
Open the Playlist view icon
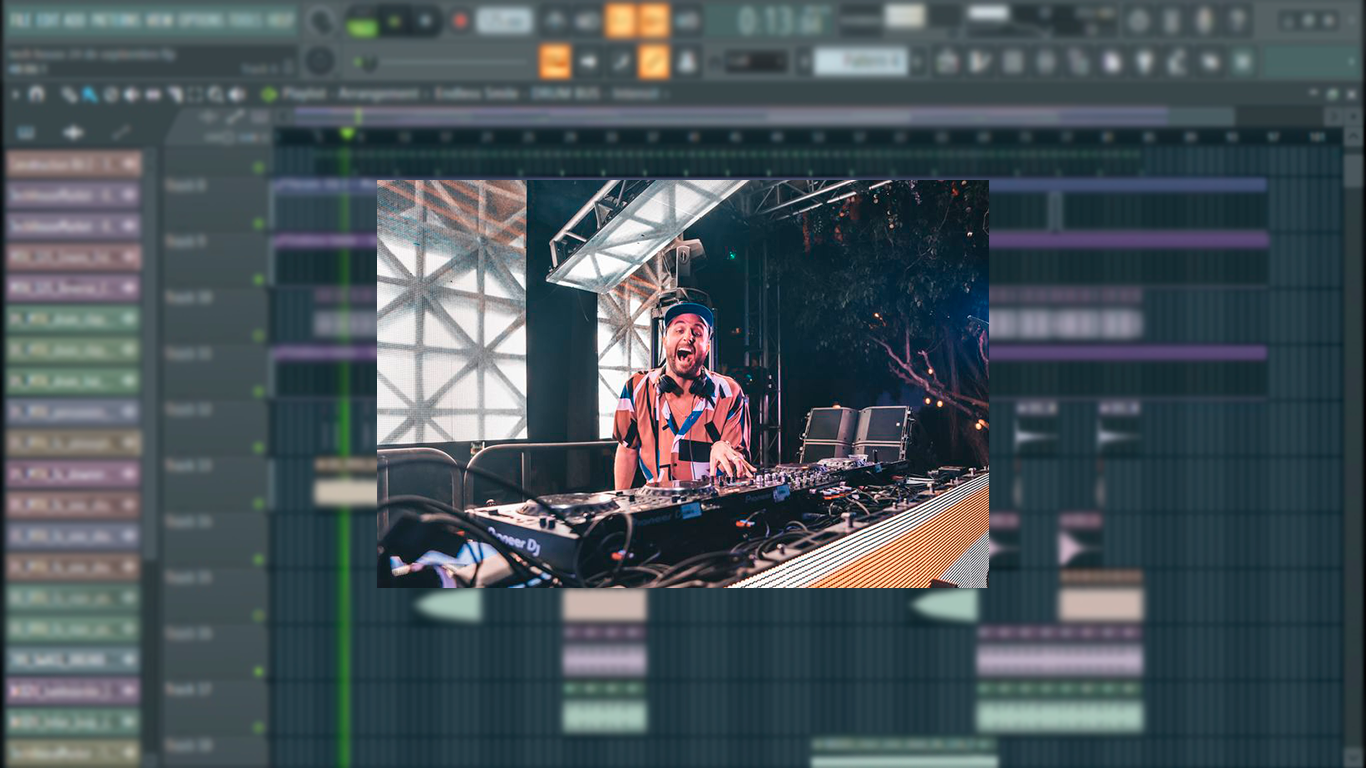point(947,62)
